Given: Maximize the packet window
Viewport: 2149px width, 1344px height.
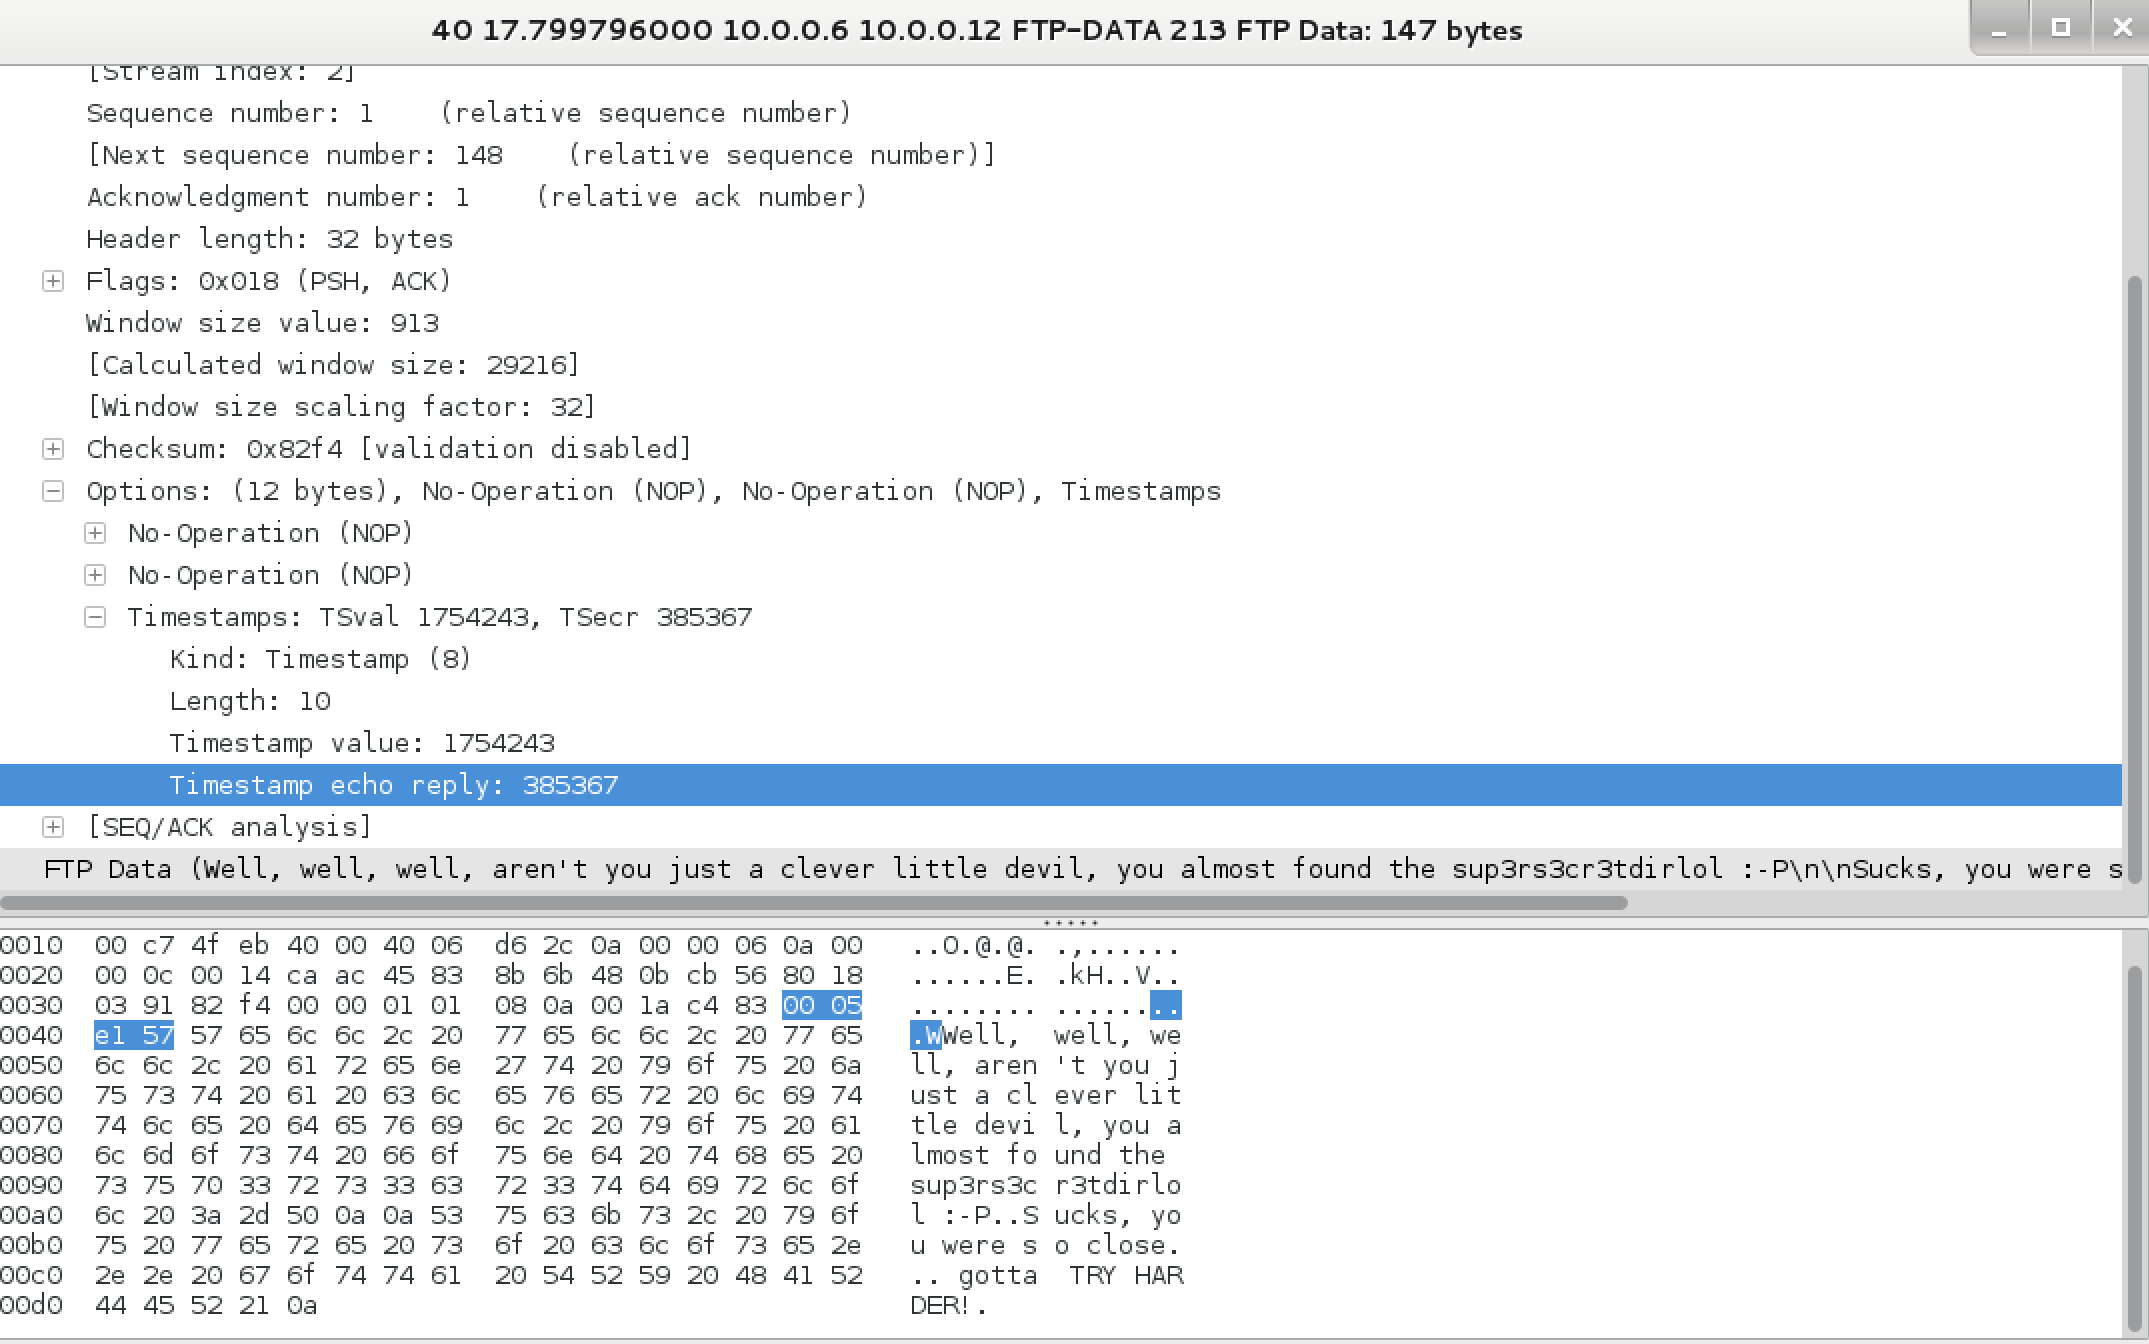Looking at the screenshot, I should coord(2061,28).
